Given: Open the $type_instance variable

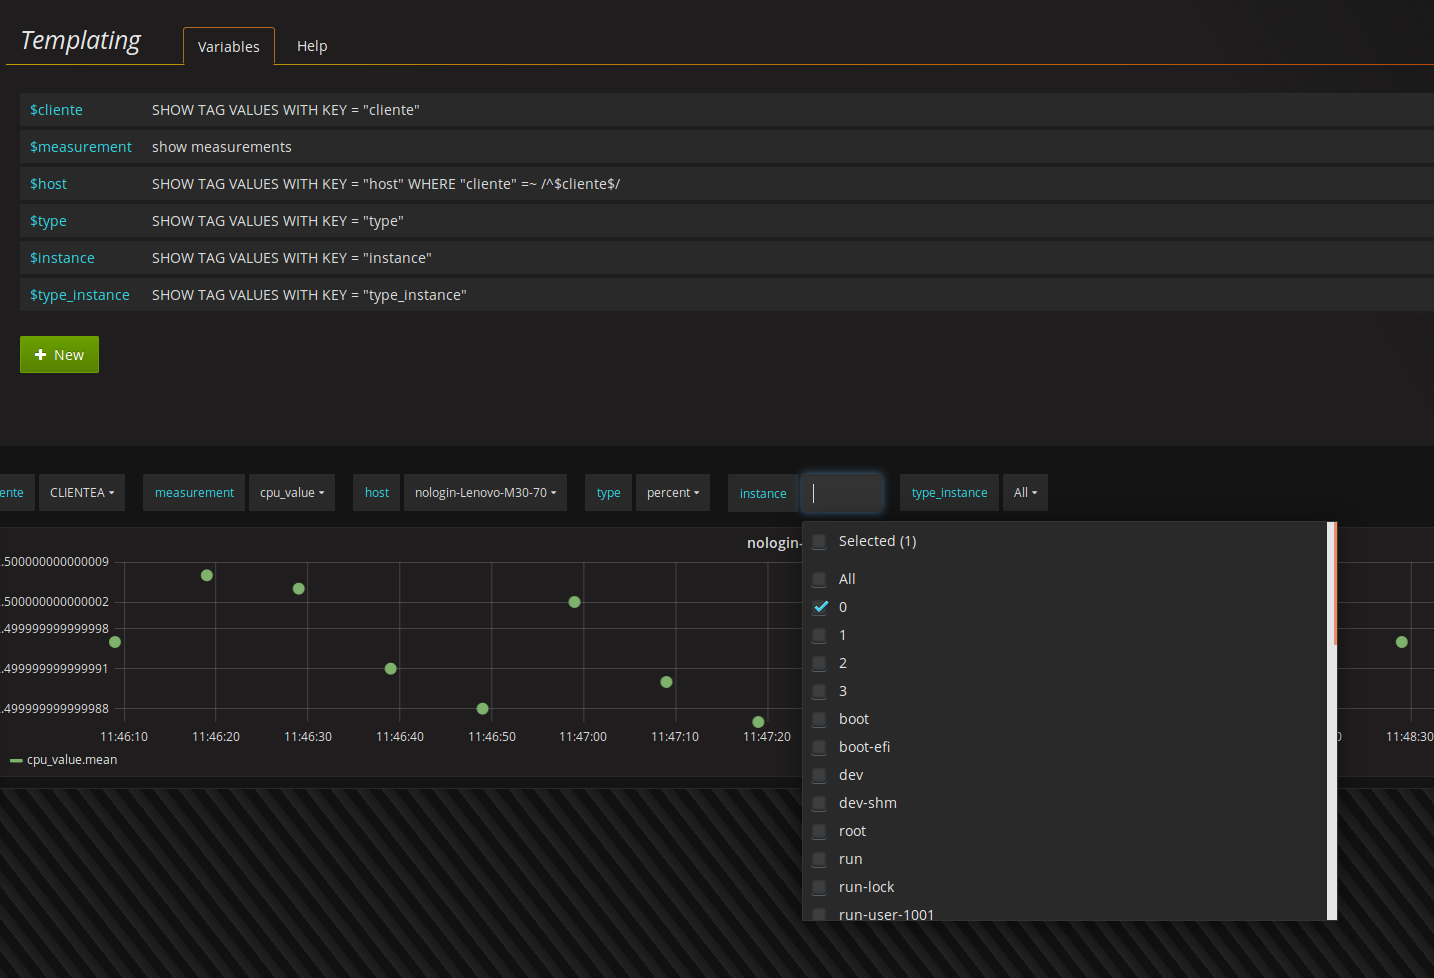Looking at the screenshot, I should (79, 295).
